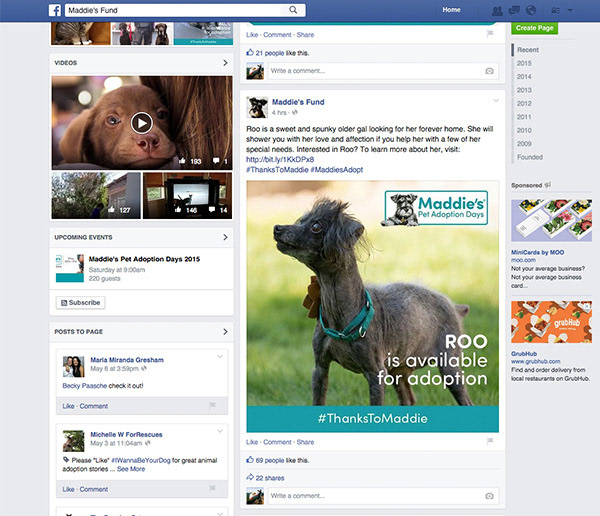The image size is (600, 516).
Task: Jump to 2013 in timeline
Action: (x=524, y=90)
